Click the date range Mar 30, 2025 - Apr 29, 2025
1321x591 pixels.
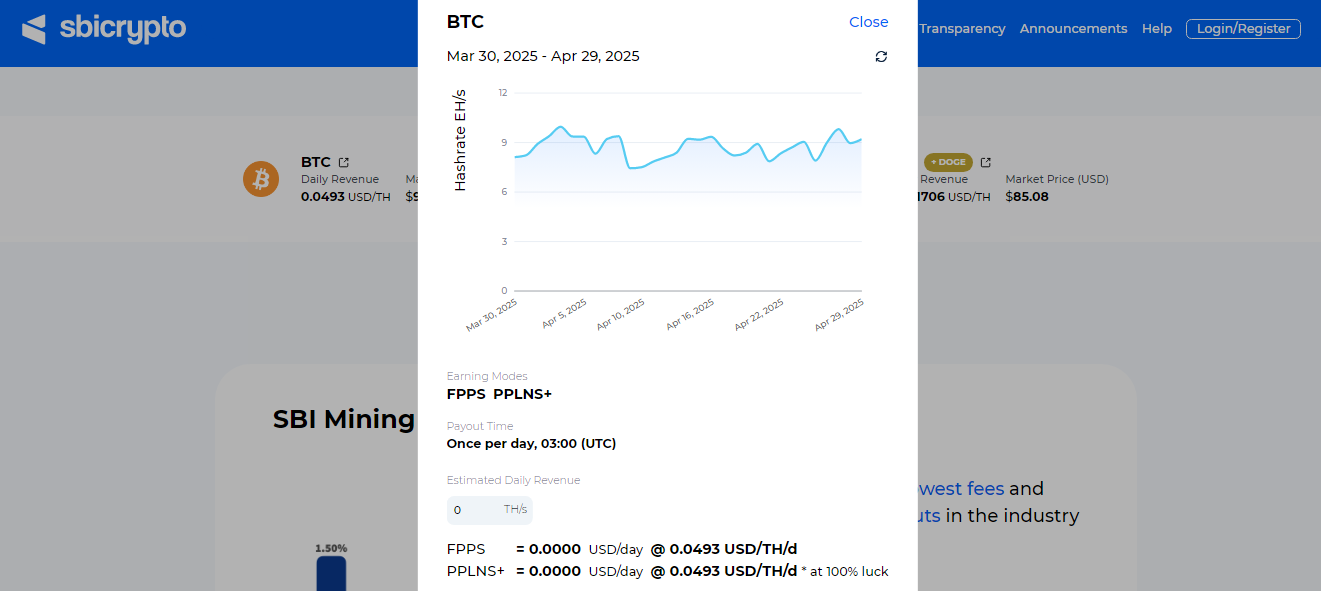coord(543,56)
